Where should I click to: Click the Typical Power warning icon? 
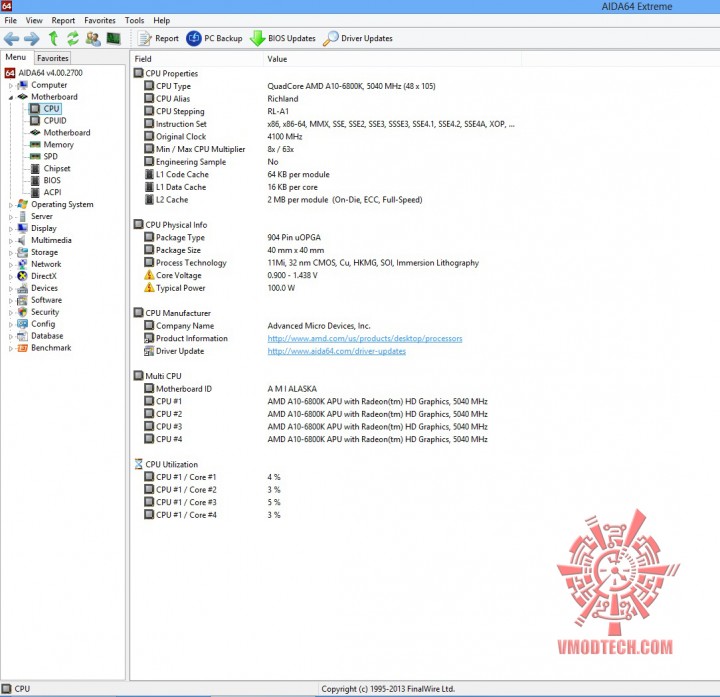tap(149, 287)
